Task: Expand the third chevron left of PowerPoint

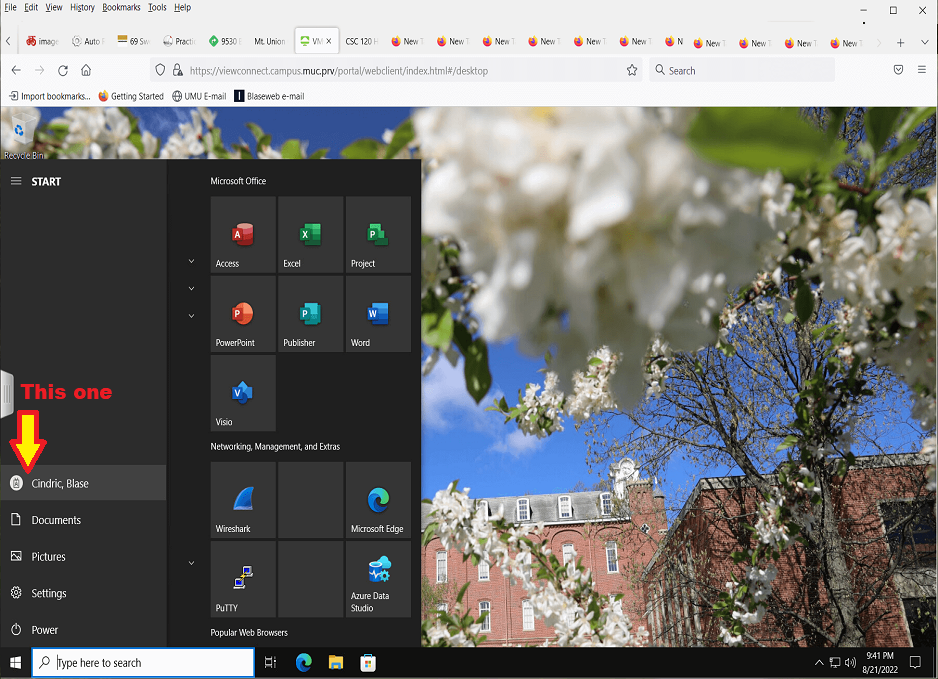Action: coord(191,316)
